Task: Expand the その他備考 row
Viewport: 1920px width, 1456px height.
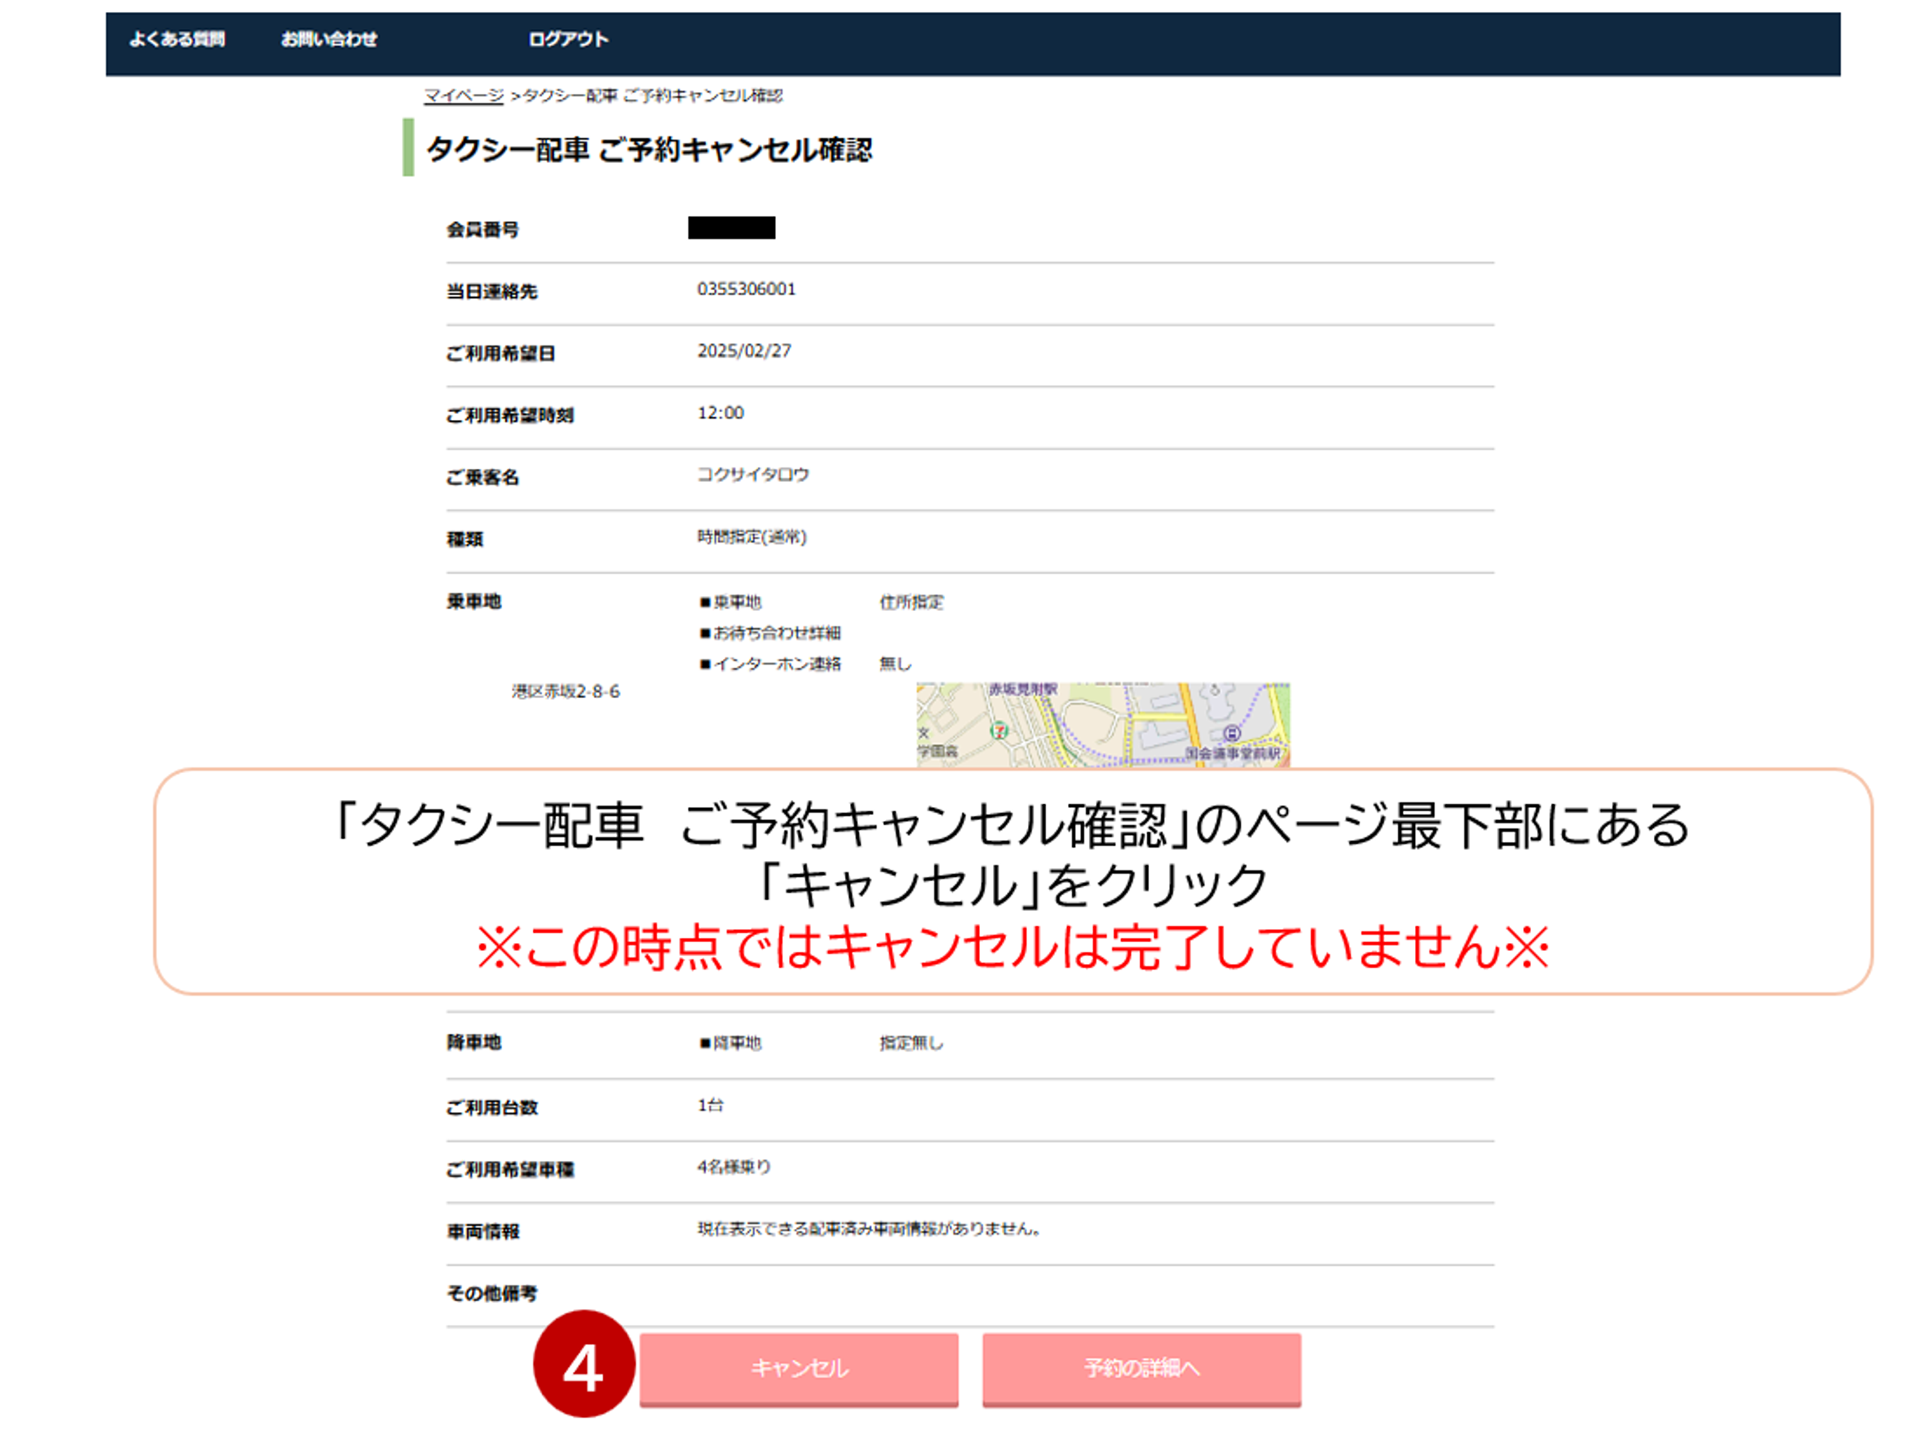Action: (x=491, y=1292)
